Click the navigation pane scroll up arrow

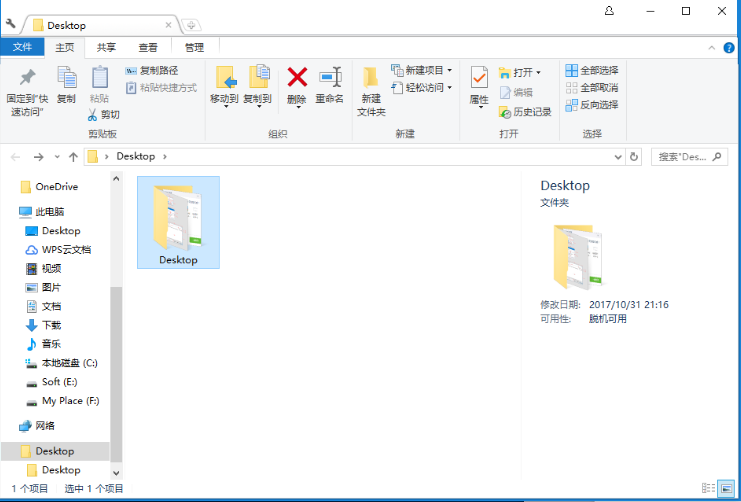pyautogui.click(x=116, y=178)
